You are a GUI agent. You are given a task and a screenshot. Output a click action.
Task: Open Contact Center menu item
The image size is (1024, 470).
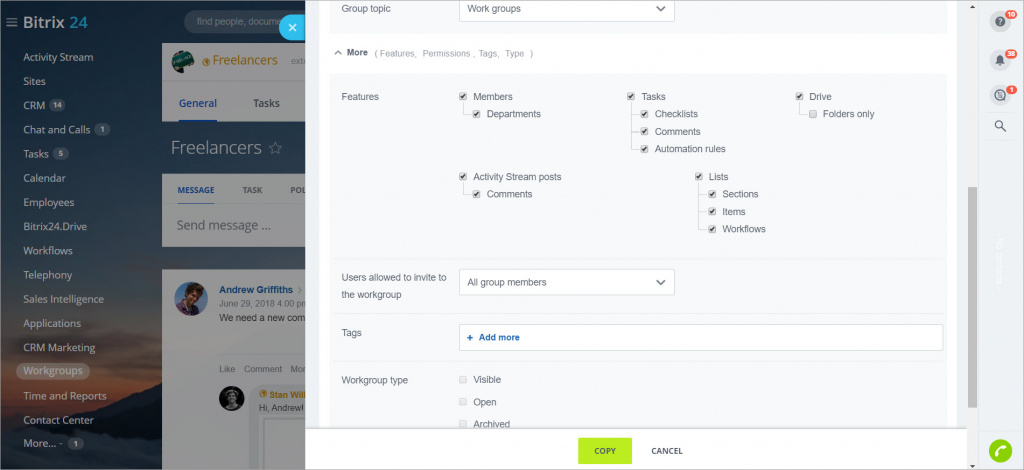tap(58, 420)
